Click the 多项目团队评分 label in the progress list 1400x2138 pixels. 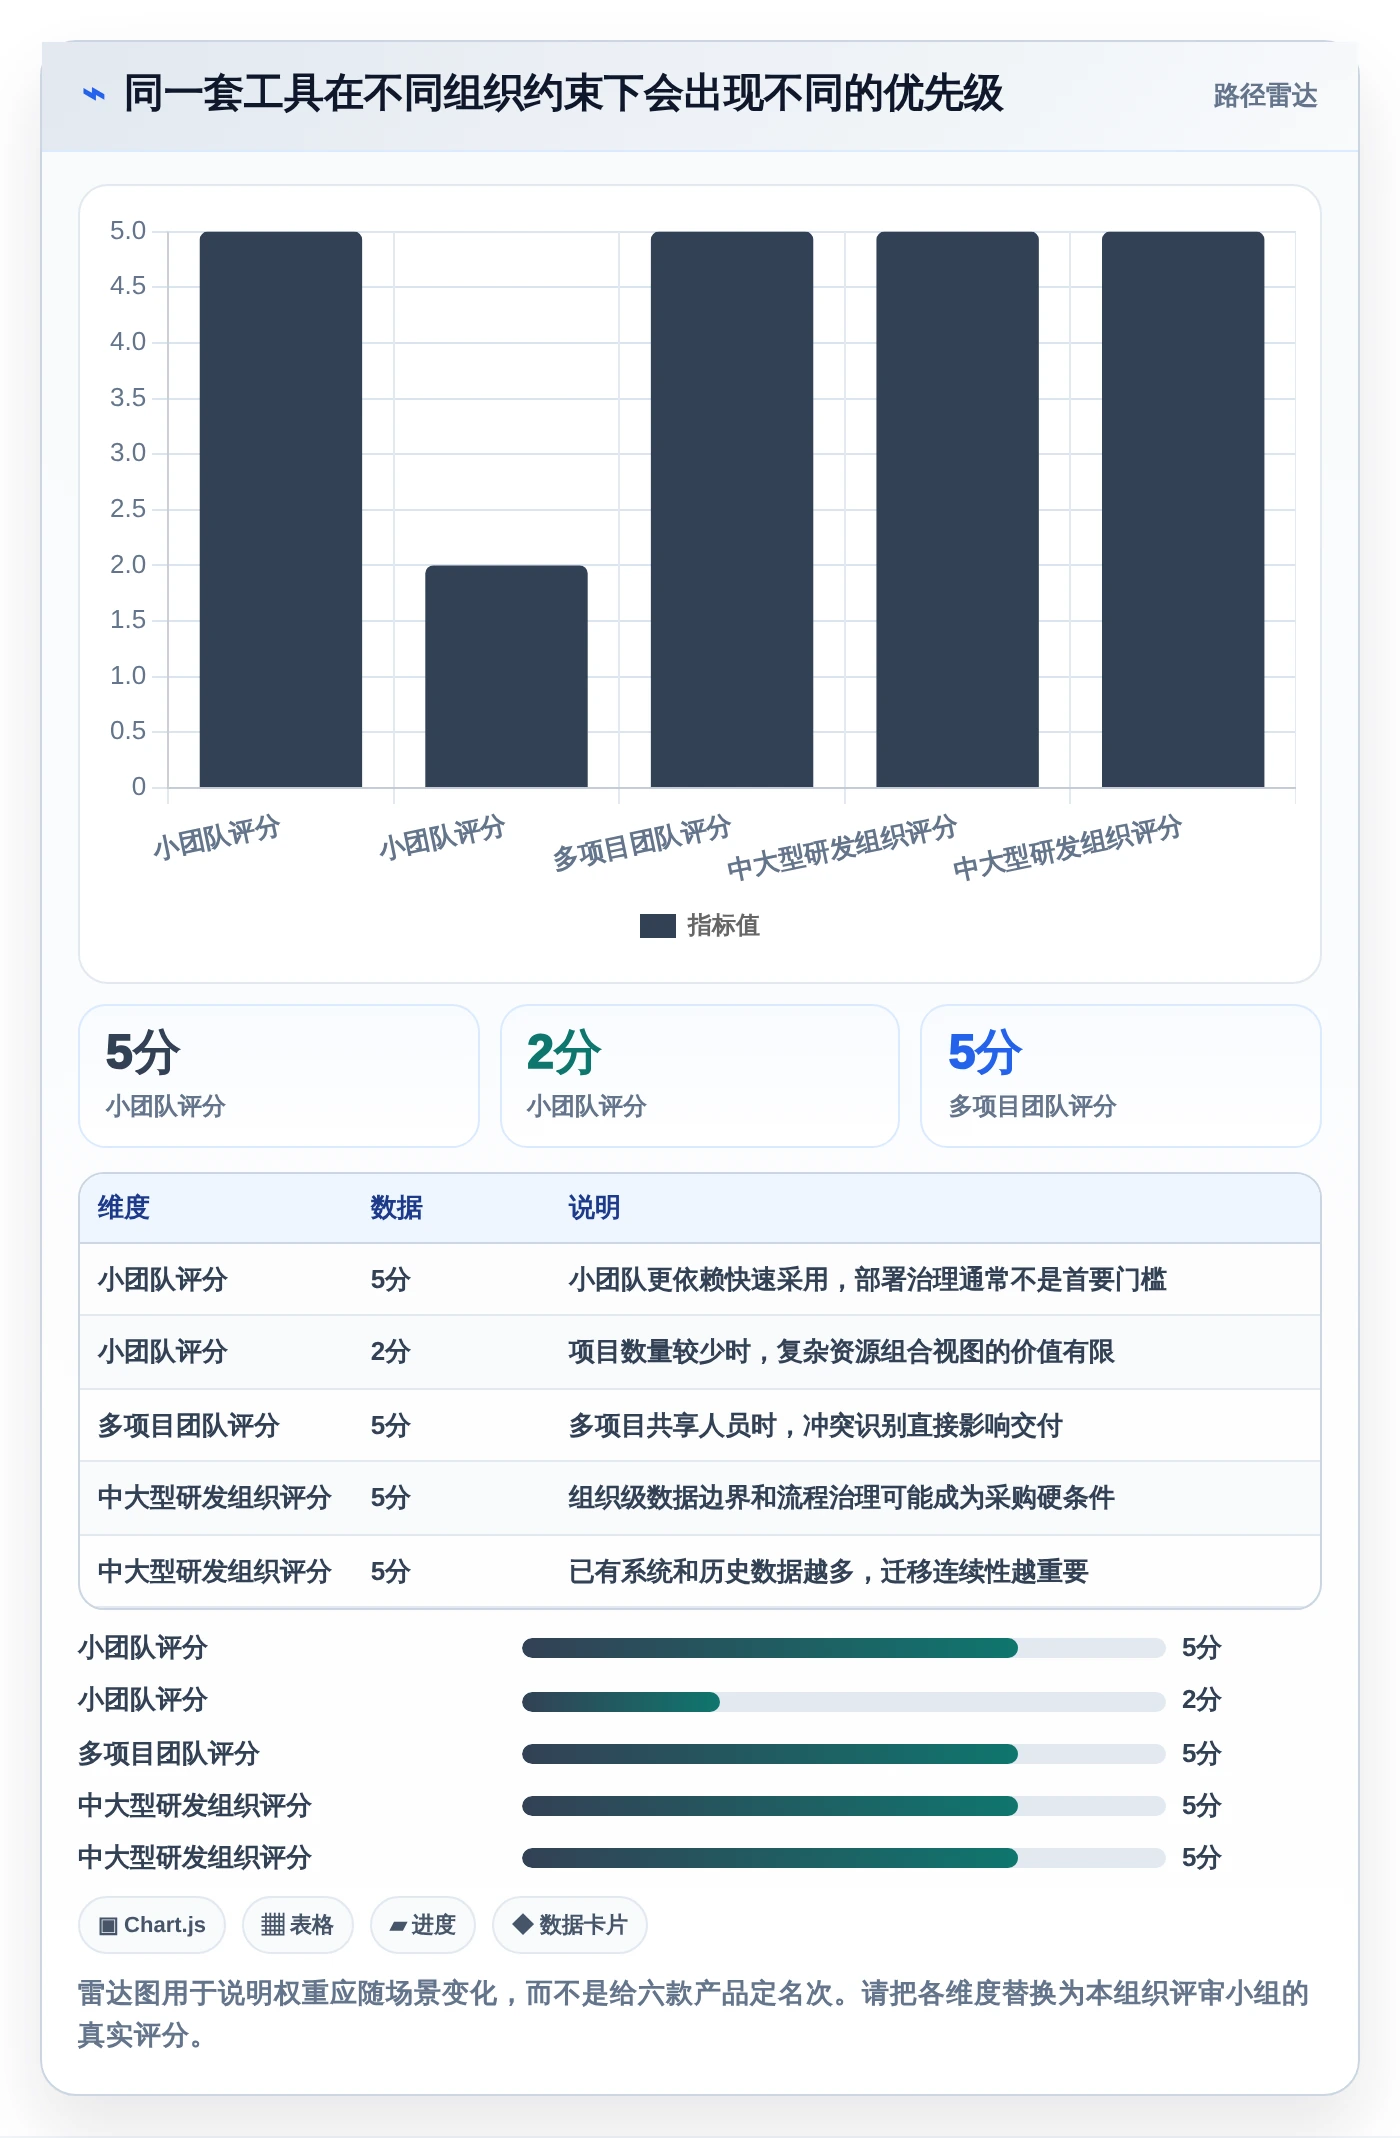point(169,1754)
